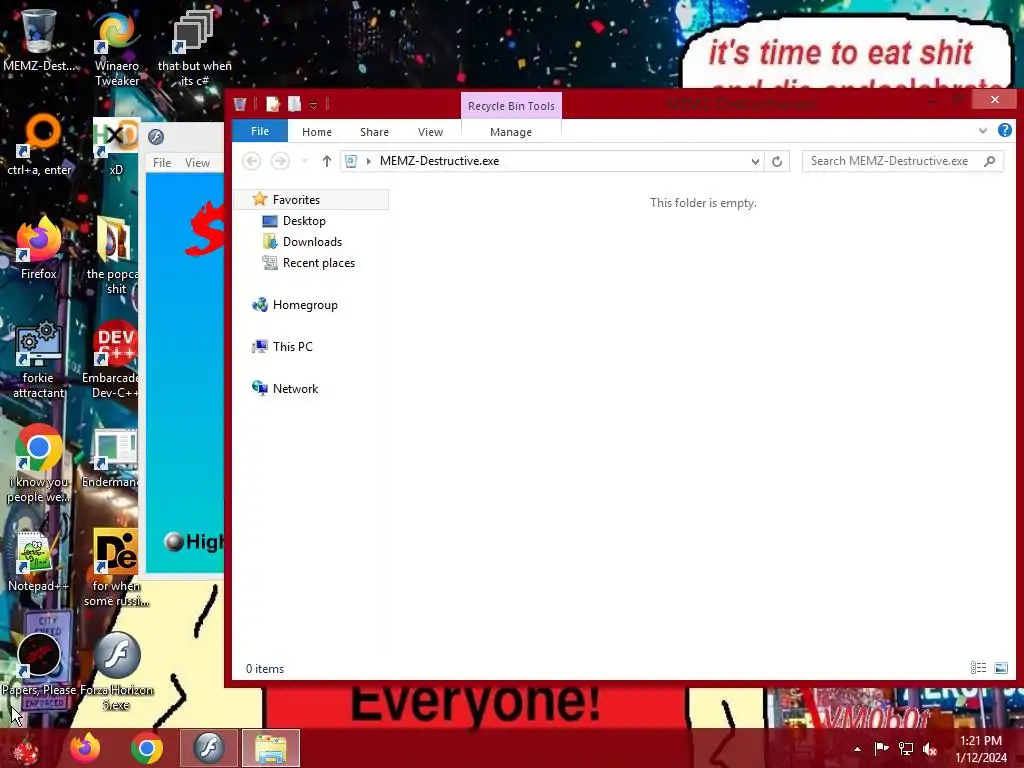Select 'the popcap shit' desktop folder
1024x768 pixels.
(112, 256)
